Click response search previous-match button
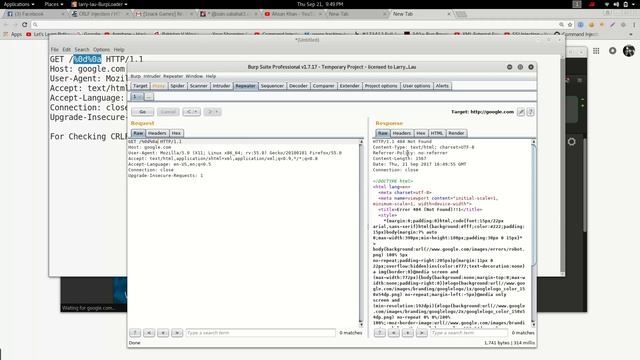Screen dimensions: 640x360 [394, 333]
